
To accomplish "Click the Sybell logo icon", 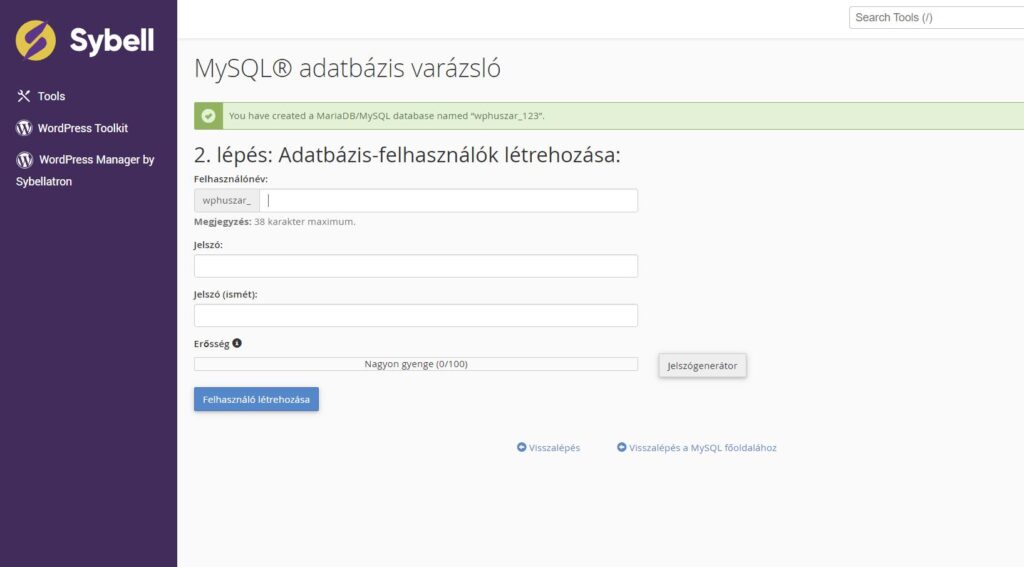I will (36, 40).
